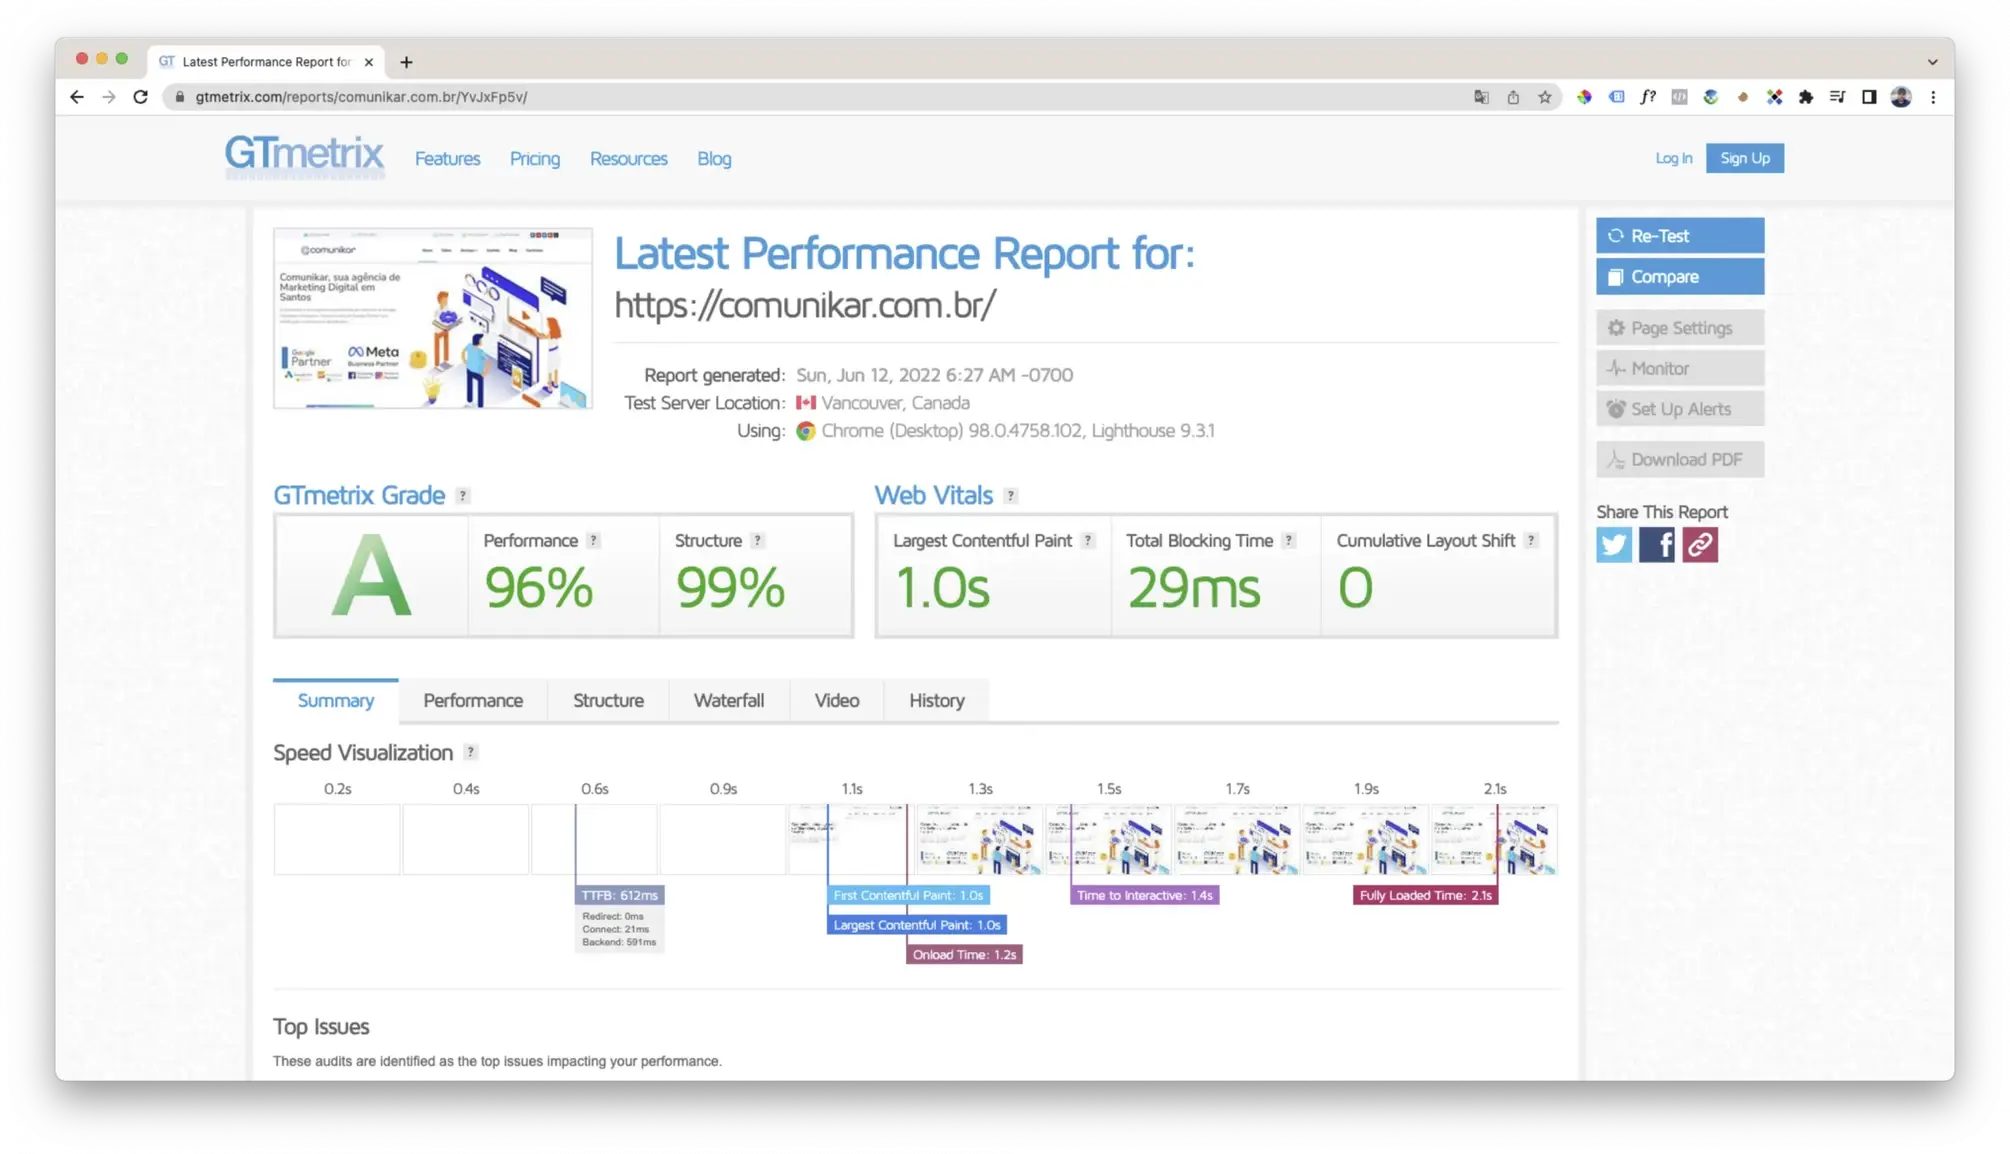Click the Largest Contentful Paint: 1.0s marker label
This screenshot has width=2010, height=1154.
click(917, 926)
